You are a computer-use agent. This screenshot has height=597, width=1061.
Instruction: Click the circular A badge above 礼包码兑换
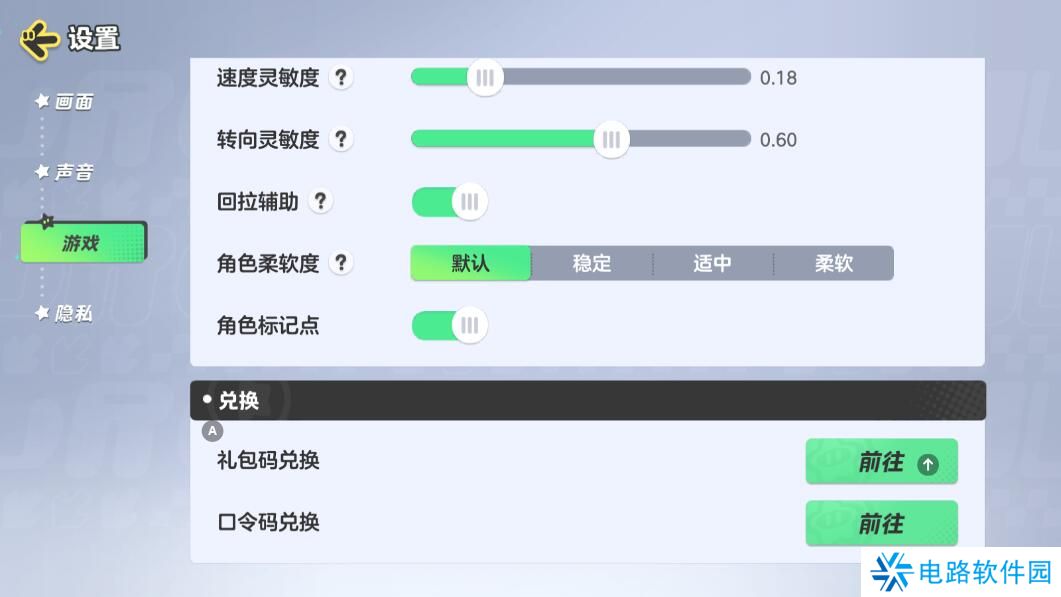coord(211,431)
